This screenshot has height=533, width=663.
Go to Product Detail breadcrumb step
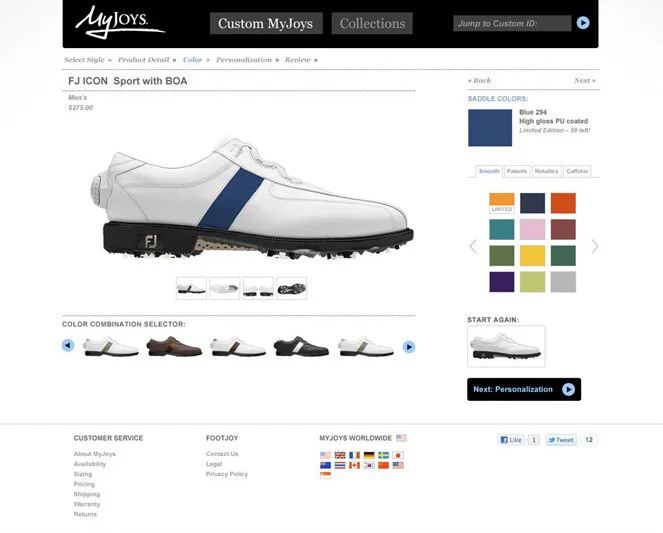click(x=143, y=60)
